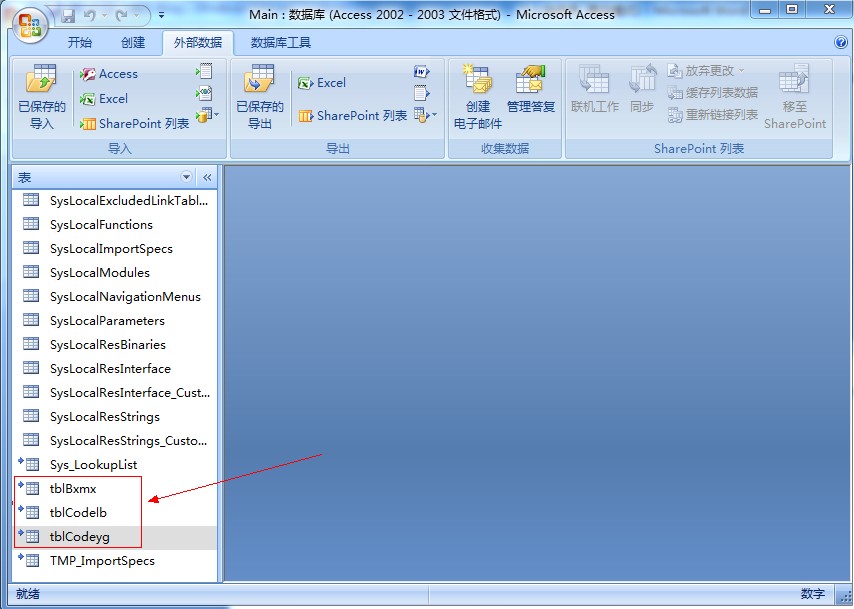Click the import XML file icon
The height and width of the screenshot is (609, 854).
pyautogui.click(x=204, y=93)
